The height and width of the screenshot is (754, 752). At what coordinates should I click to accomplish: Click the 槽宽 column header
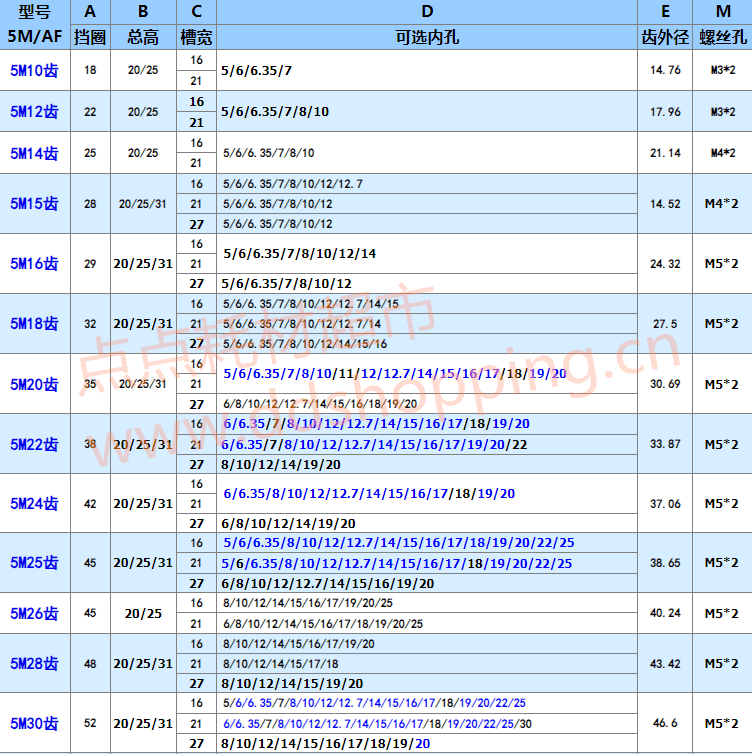pyautogui.click(x=196, y=37)
